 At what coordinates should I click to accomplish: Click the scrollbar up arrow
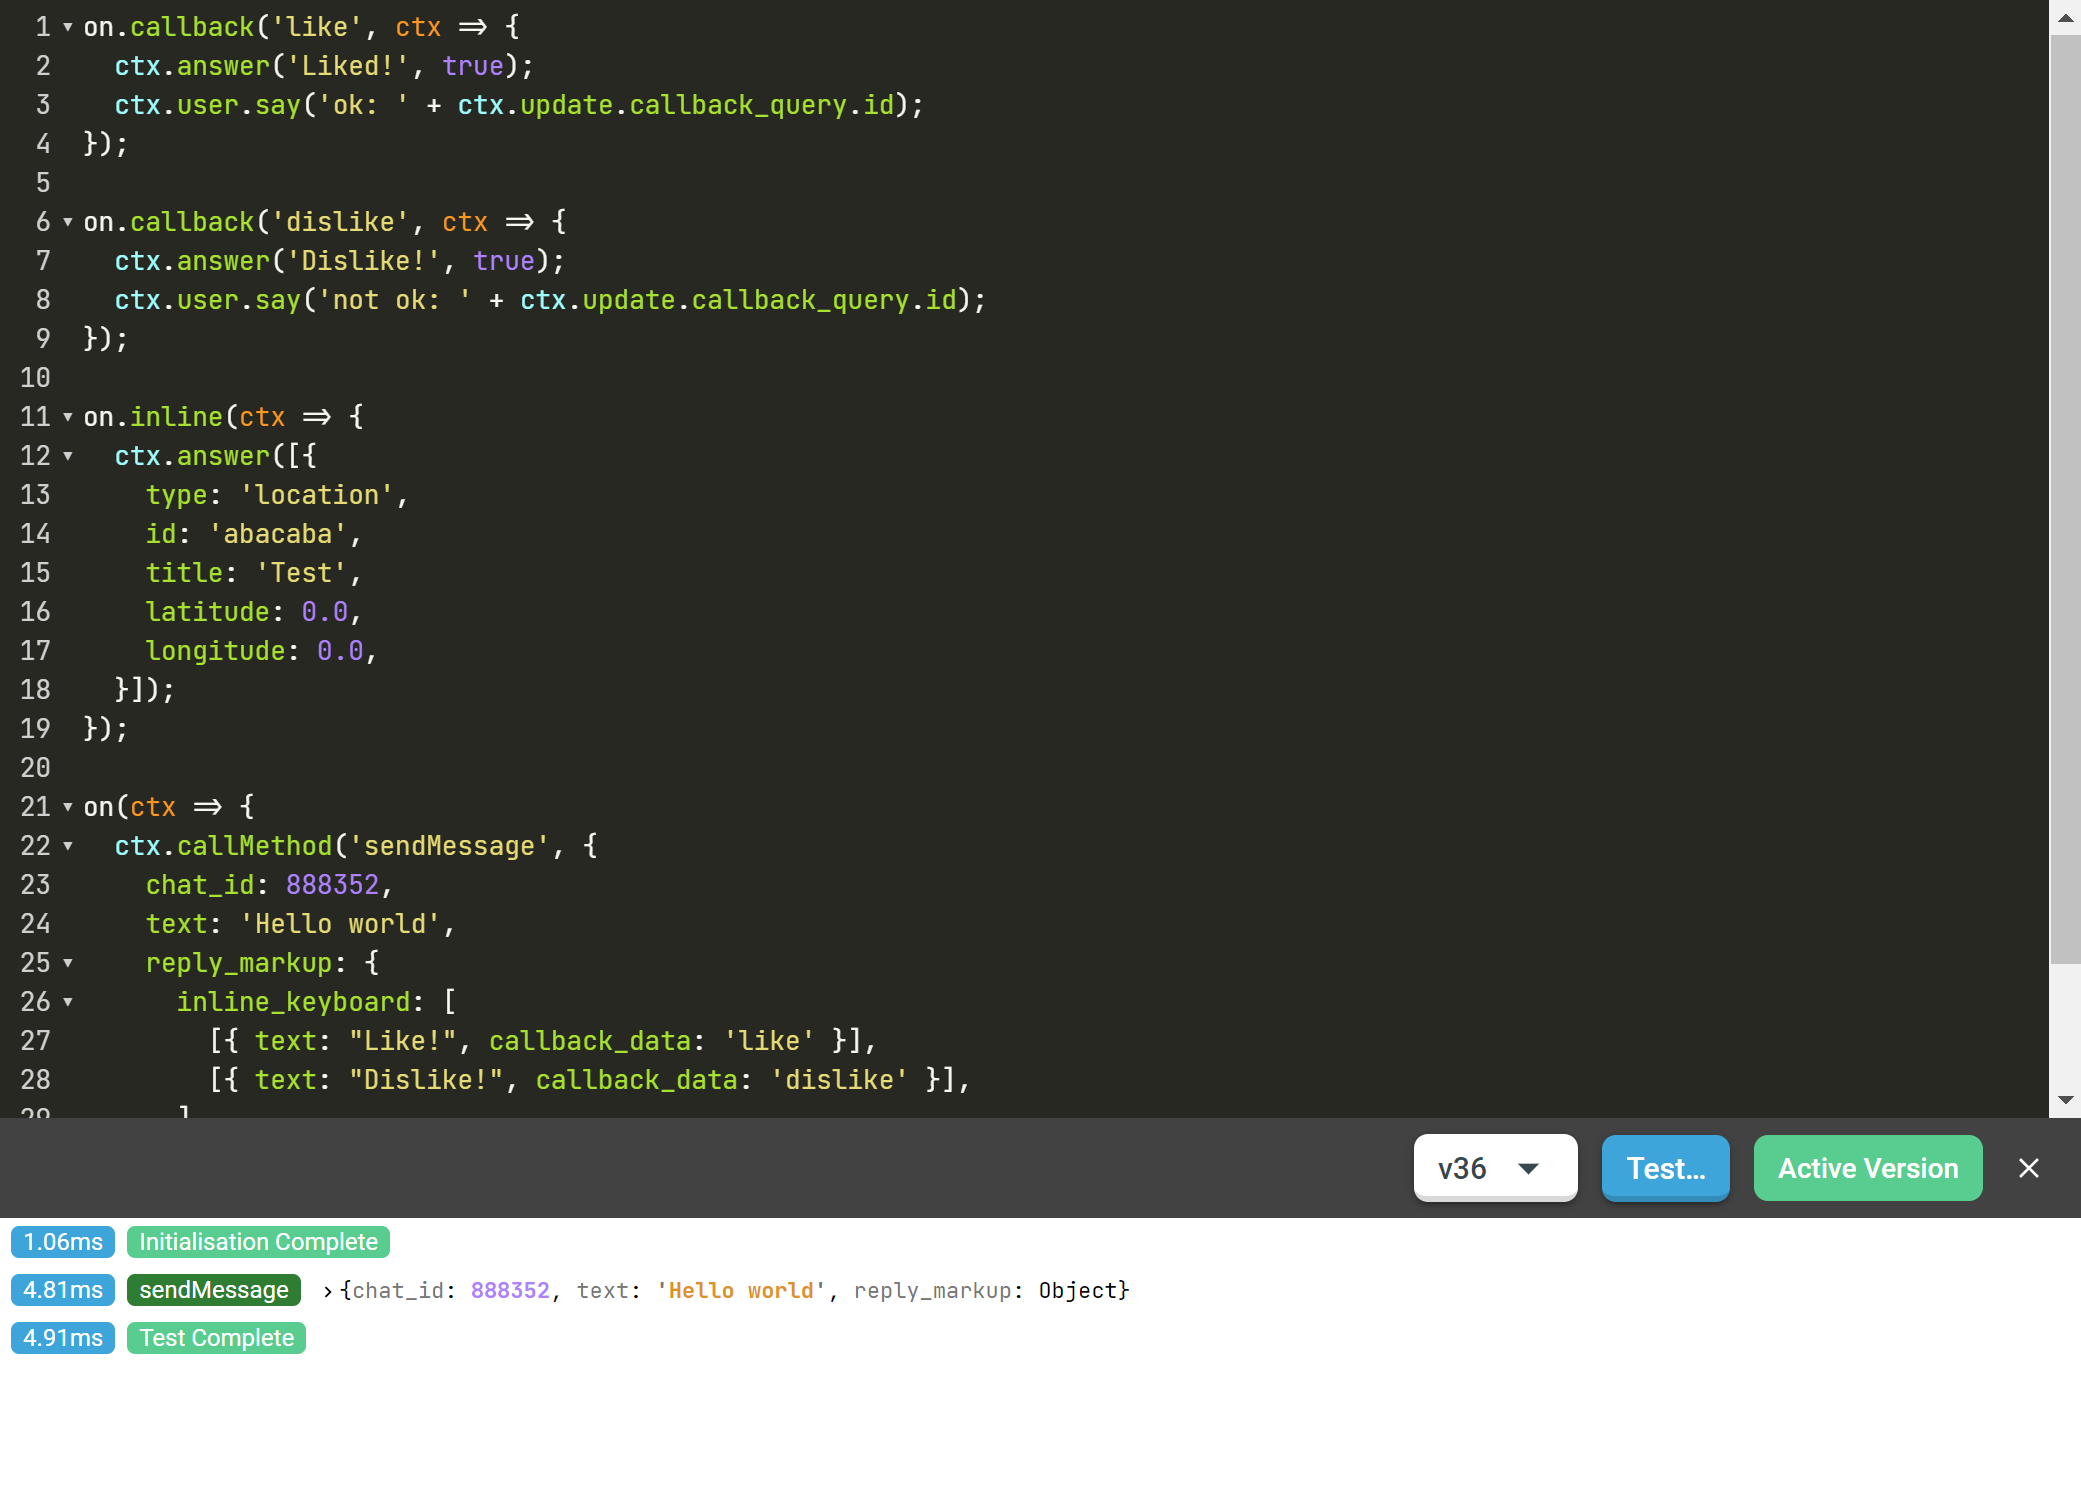coord(2064,17)
